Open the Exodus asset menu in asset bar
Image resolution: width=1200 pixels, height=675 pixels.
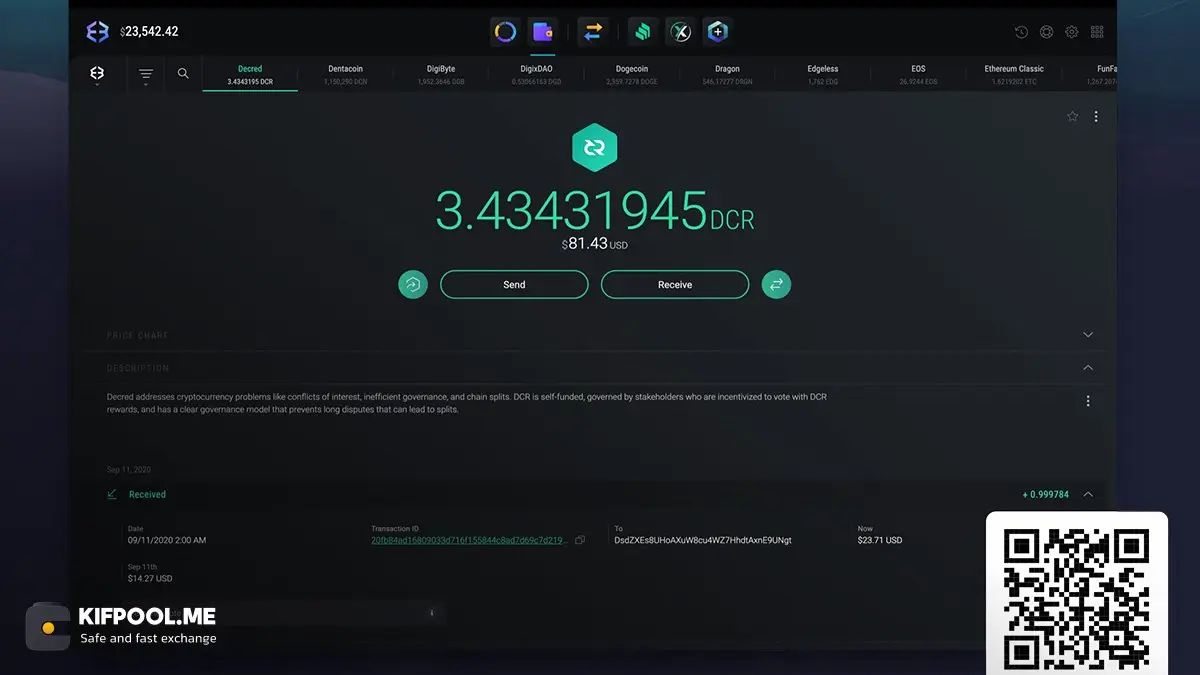(x=97, y=74)
